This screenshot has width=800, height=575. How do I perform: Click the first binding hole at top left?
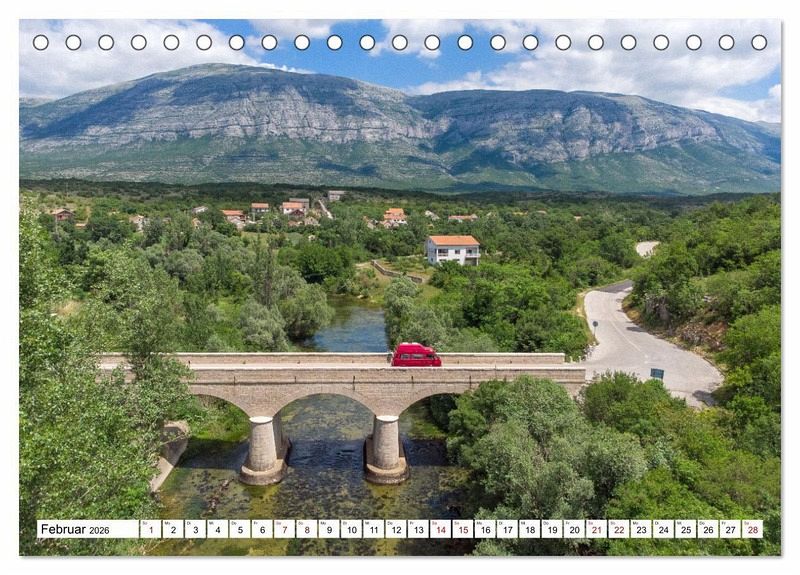point(40,42)
